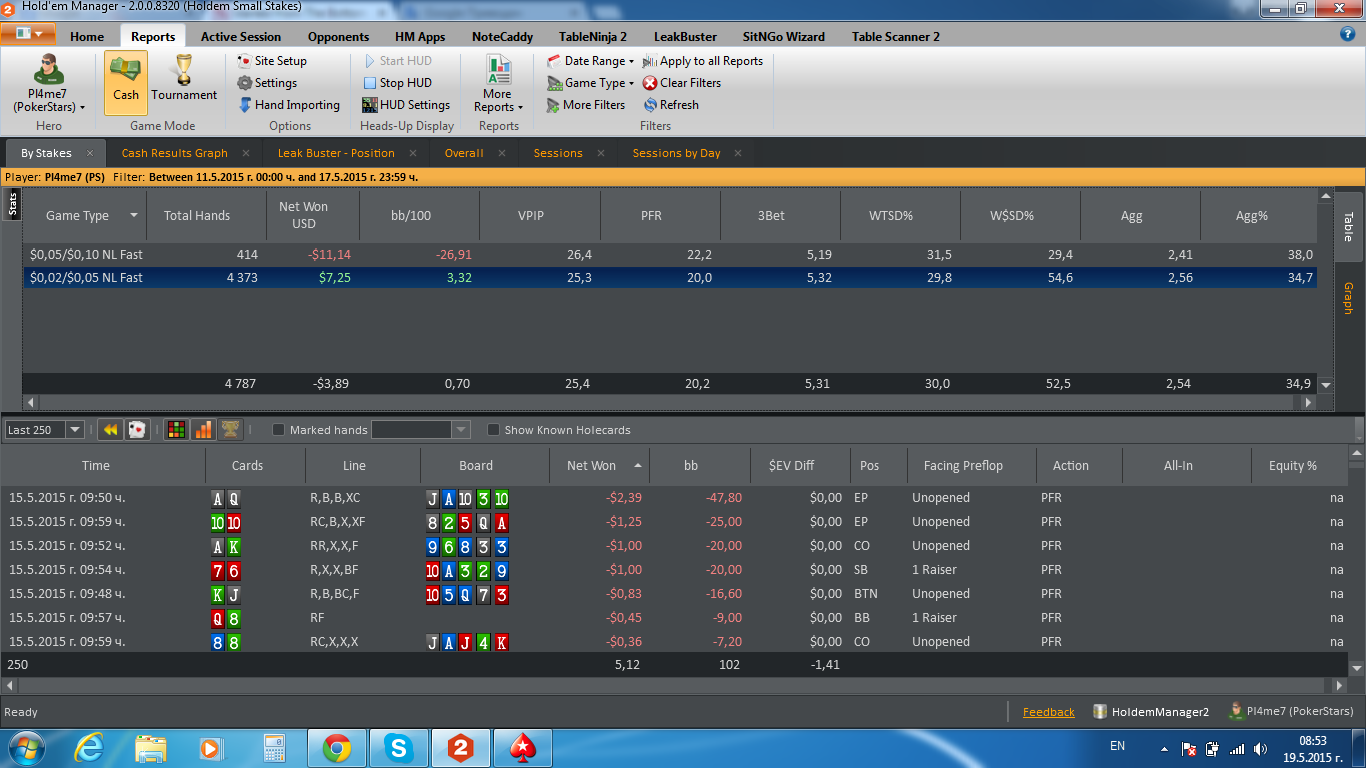Click the yellow rewind arrows icon
The width and height of the screenshot is (1366, 768).
coord(111,430)
